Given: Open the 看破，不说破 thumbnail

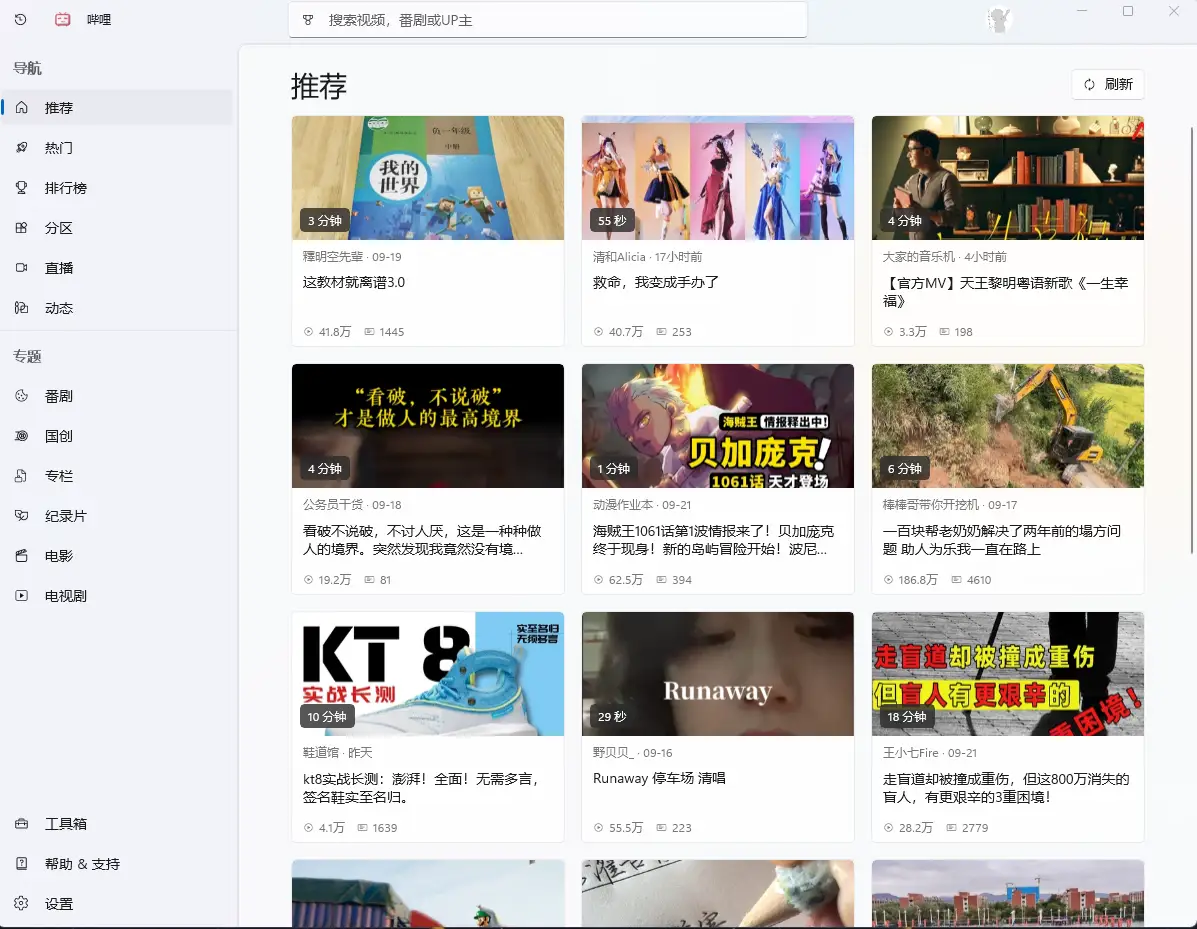Looking at the screenshot, I should (428, 426).
